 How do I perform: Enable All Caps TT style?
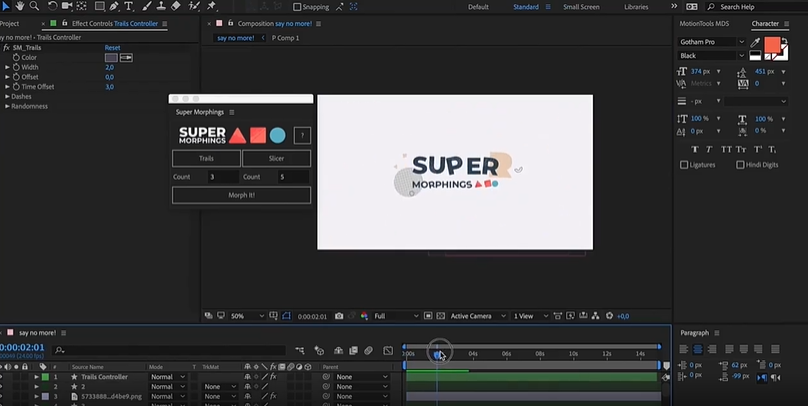(x=727, y=149)
